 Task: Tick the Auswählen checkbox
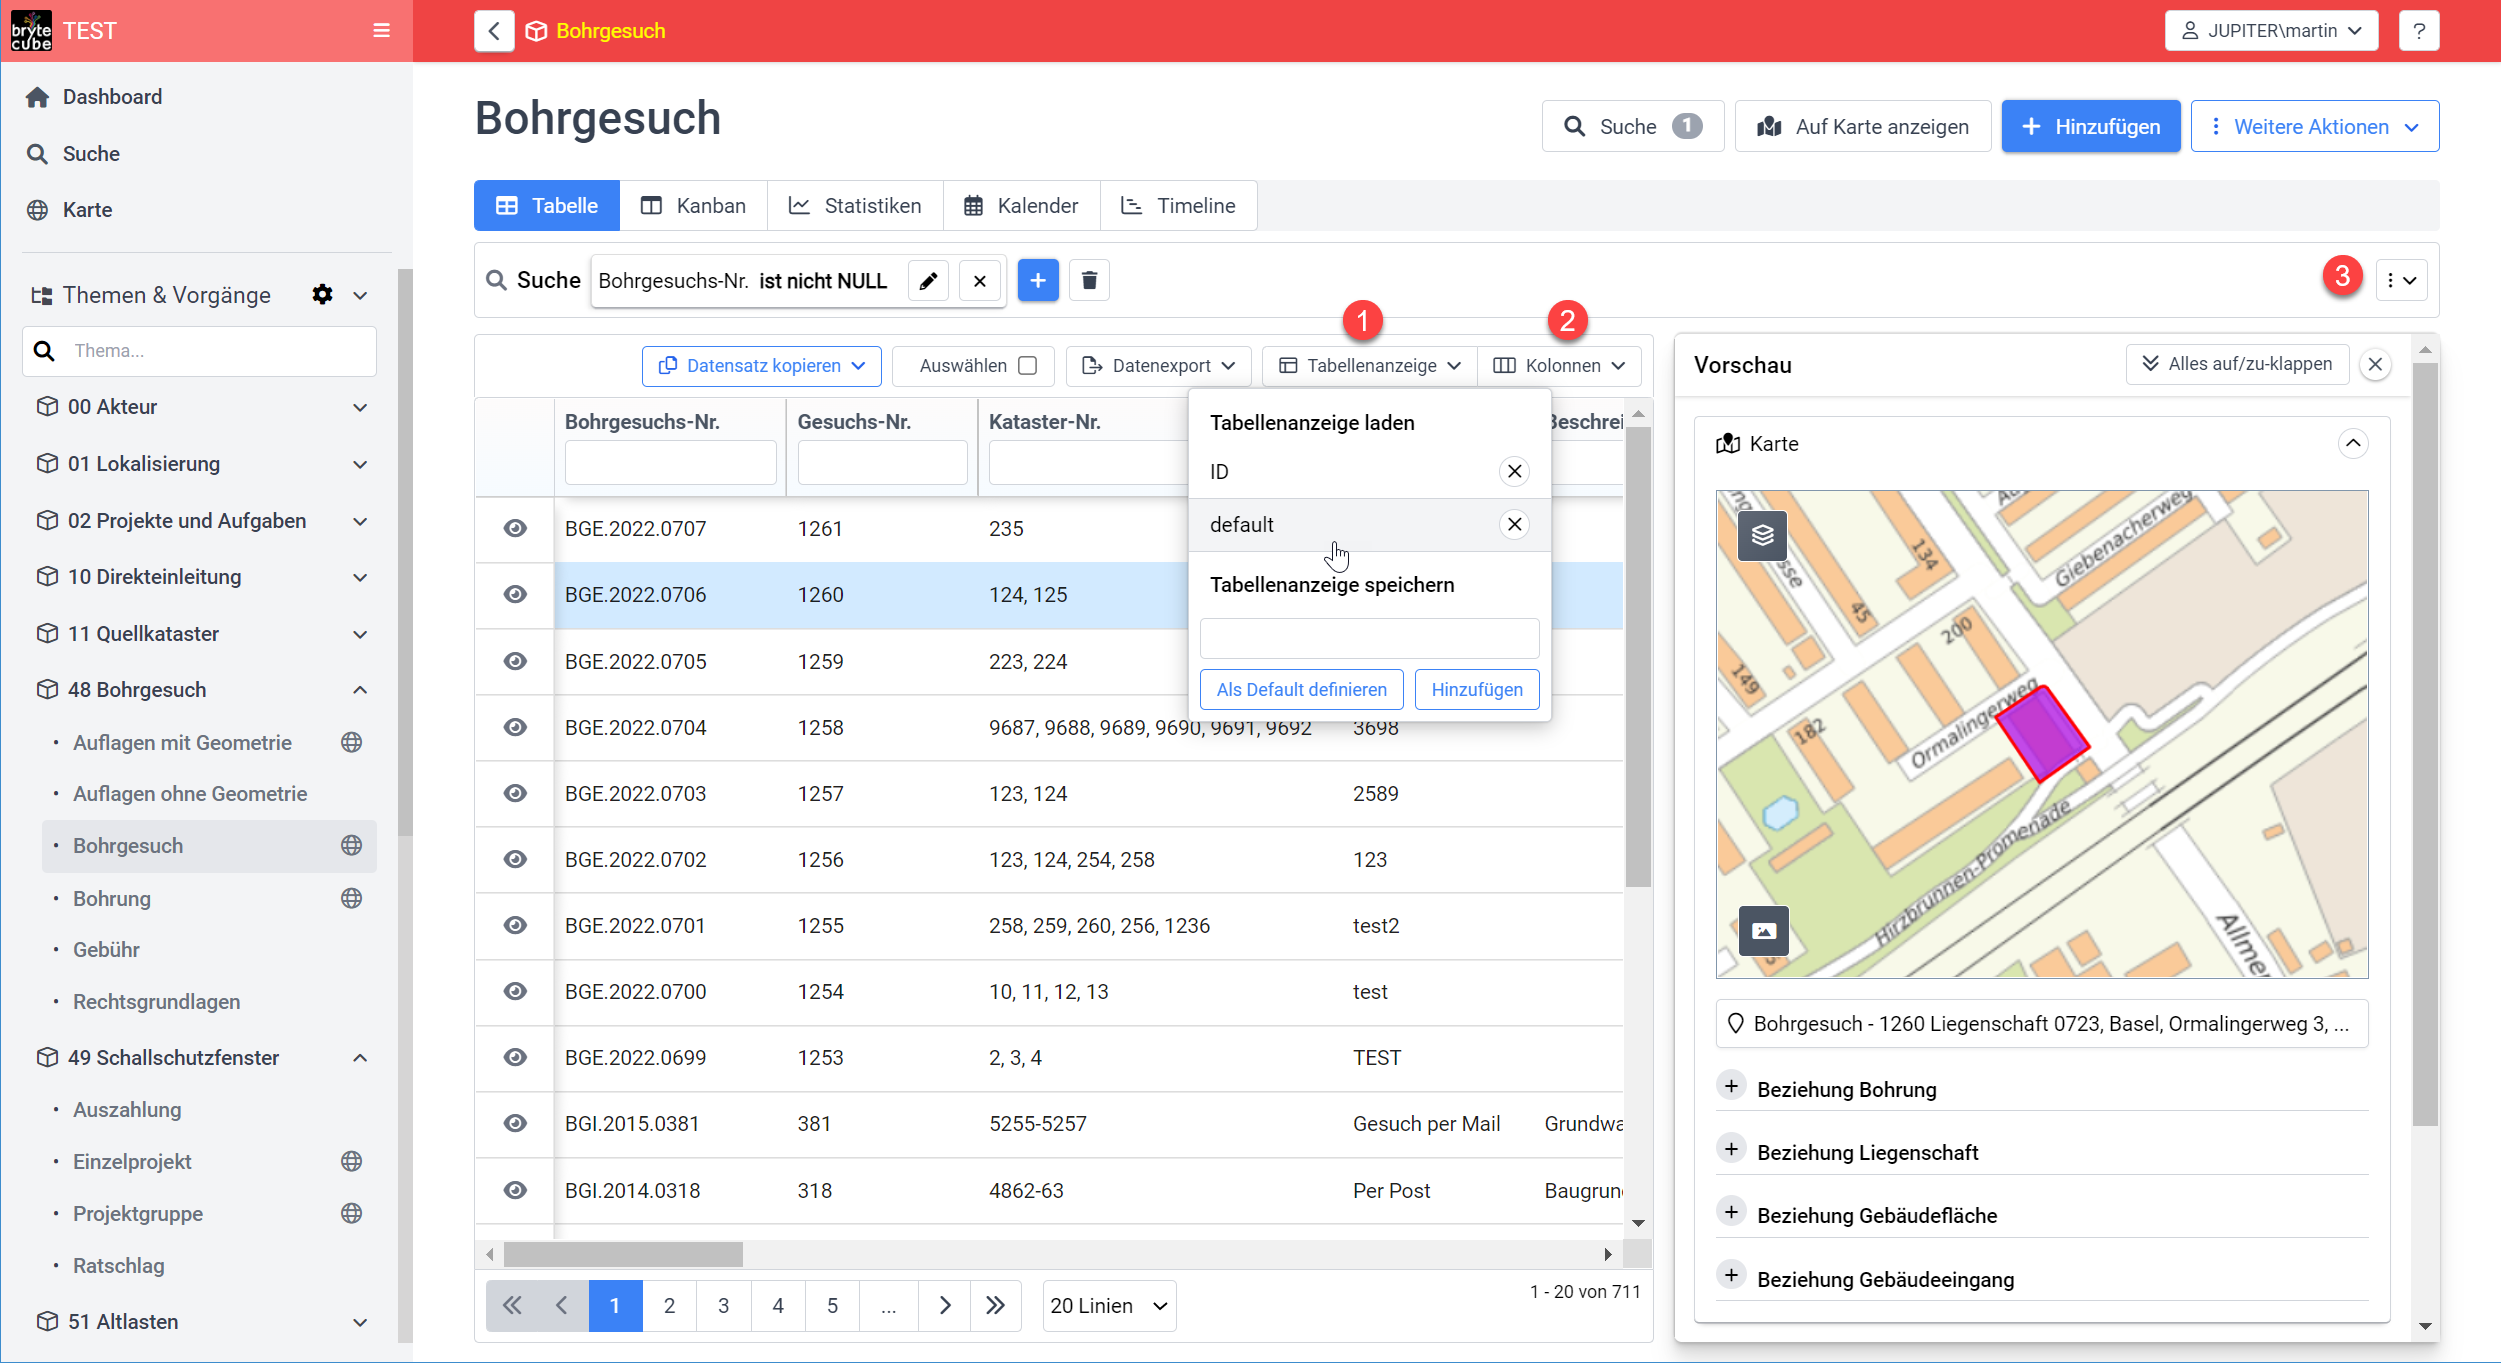tap(1027, 365)
